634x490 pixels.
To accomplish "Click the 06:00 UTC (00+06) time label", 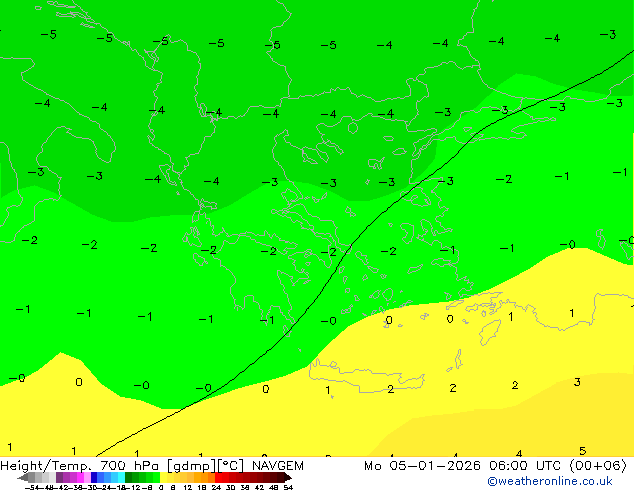I will pyautogui.click(x=558, y=466).
